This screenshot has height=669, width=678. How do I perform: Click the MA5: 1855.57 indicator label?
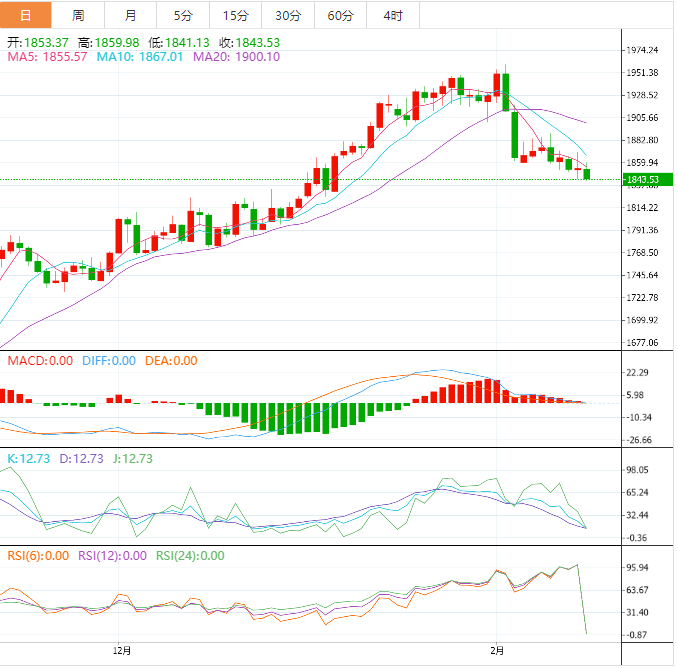(48, 57)
